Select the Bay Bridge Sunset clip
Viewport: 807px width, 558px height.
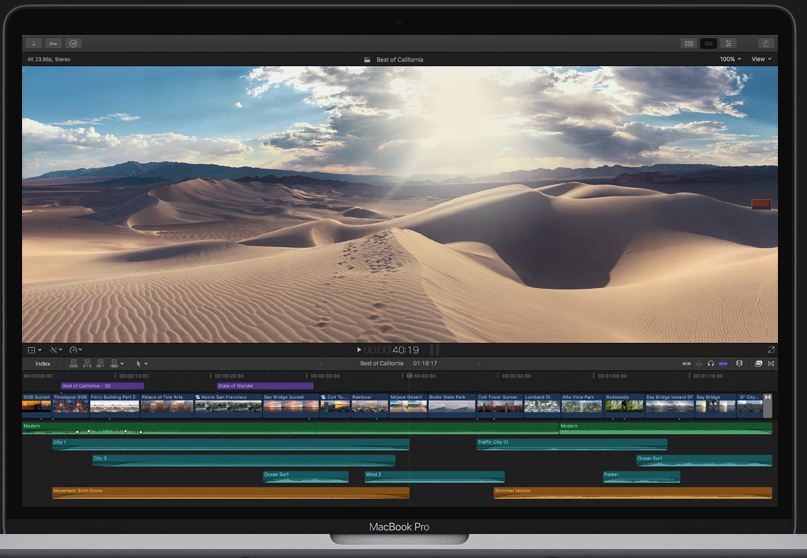coord(291,404)
